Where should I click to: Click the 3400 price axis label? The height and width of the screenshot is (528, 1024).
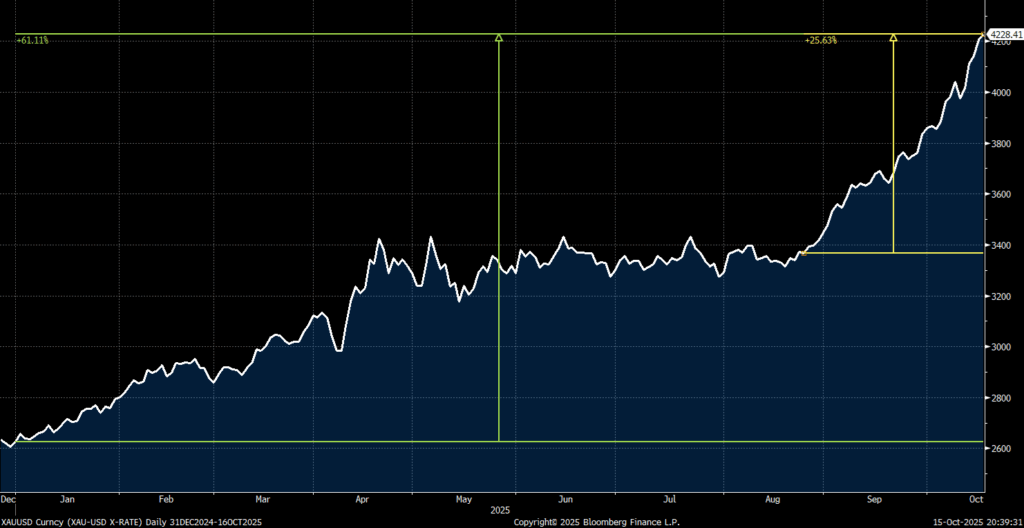point(1000,245)
